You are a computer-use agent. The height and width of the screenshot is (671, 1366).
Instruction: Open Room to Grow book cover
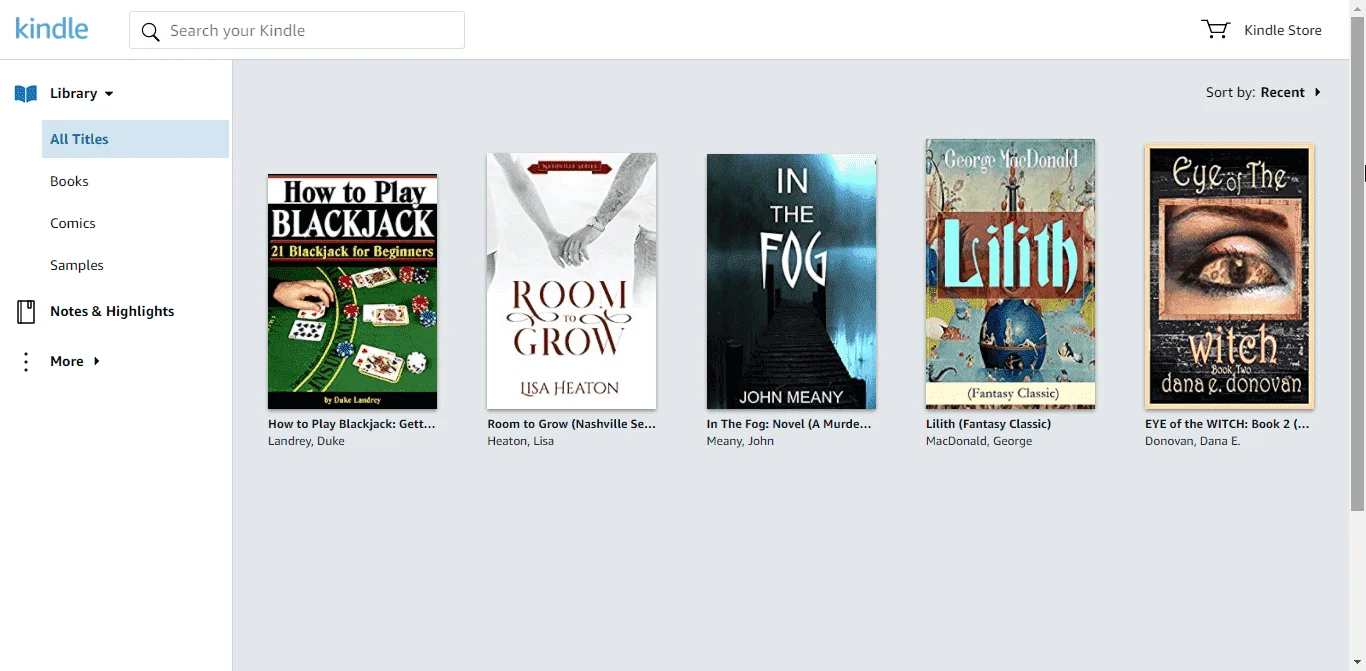click(x=571, y=281)
